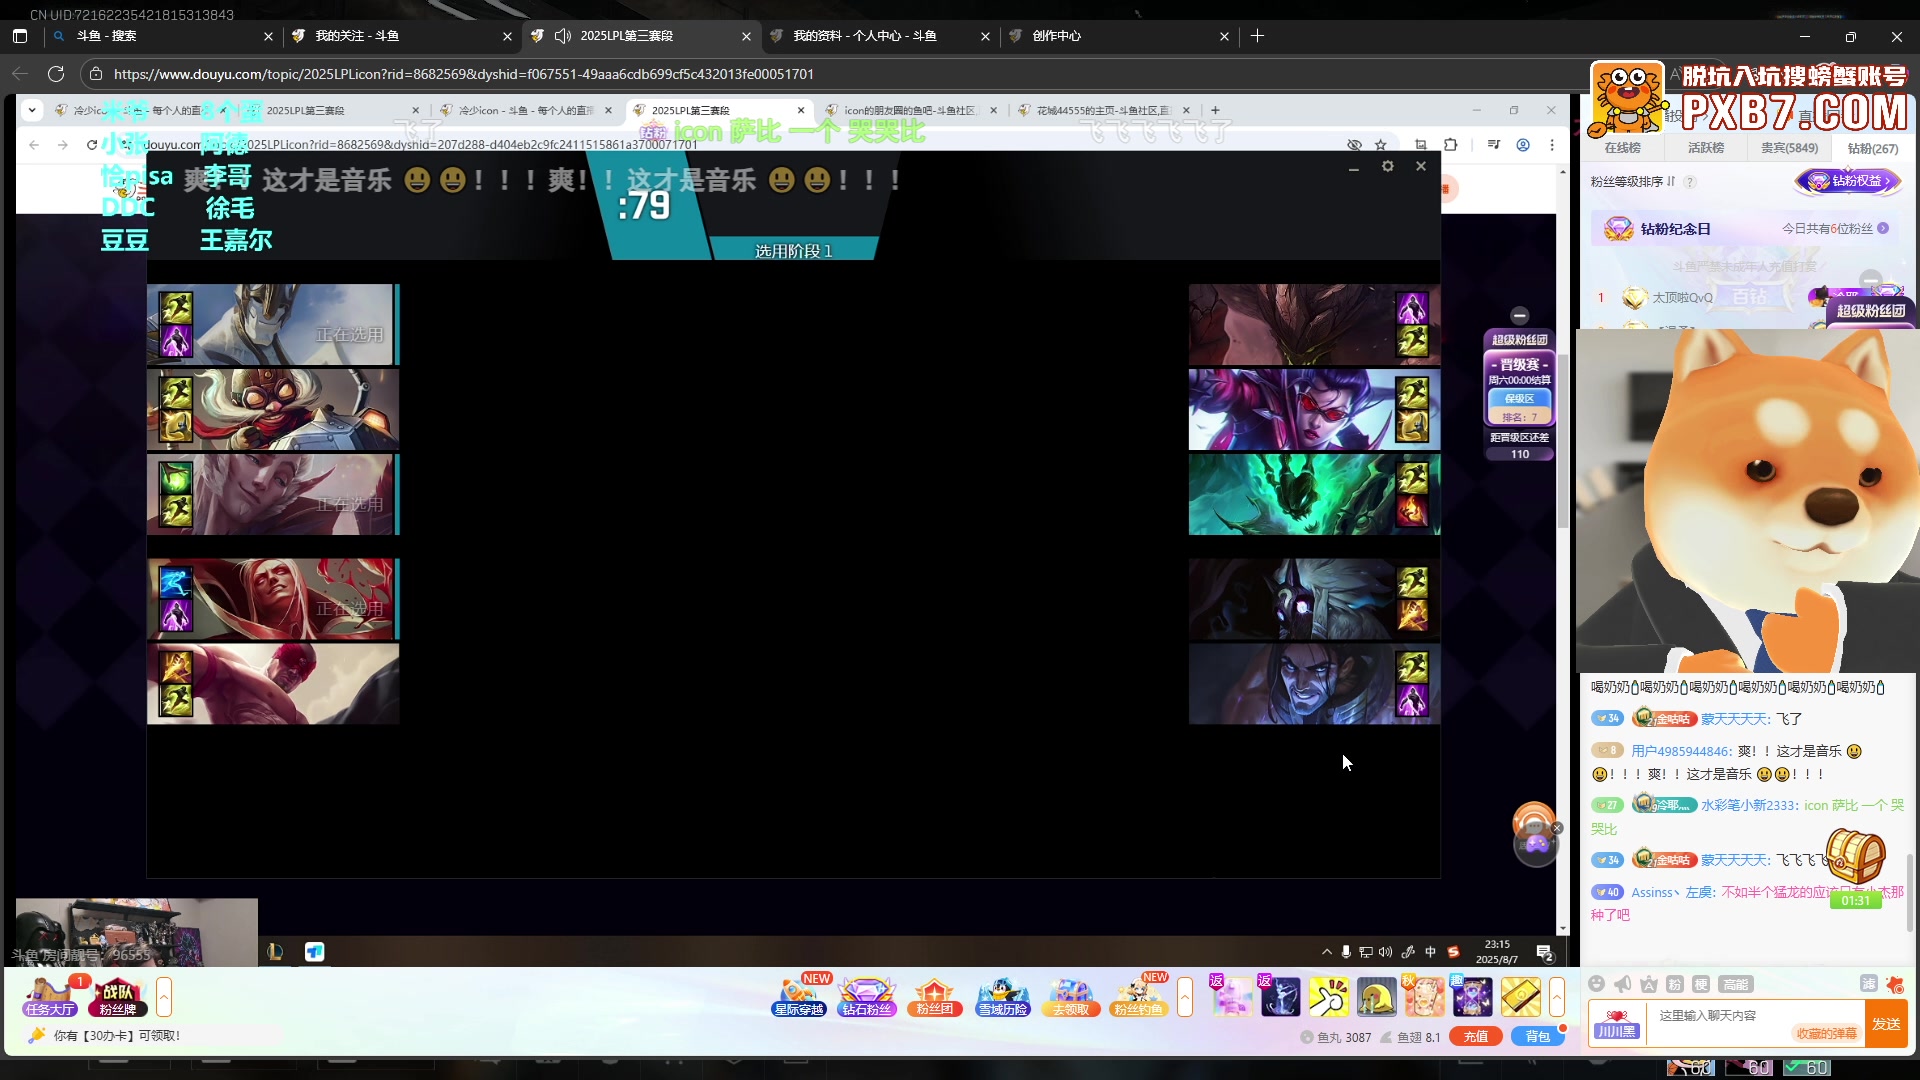Open game client settings gear
Image resolution: width=1920 pixels, height=1080 pixels.
click(x=1387, y=166)
